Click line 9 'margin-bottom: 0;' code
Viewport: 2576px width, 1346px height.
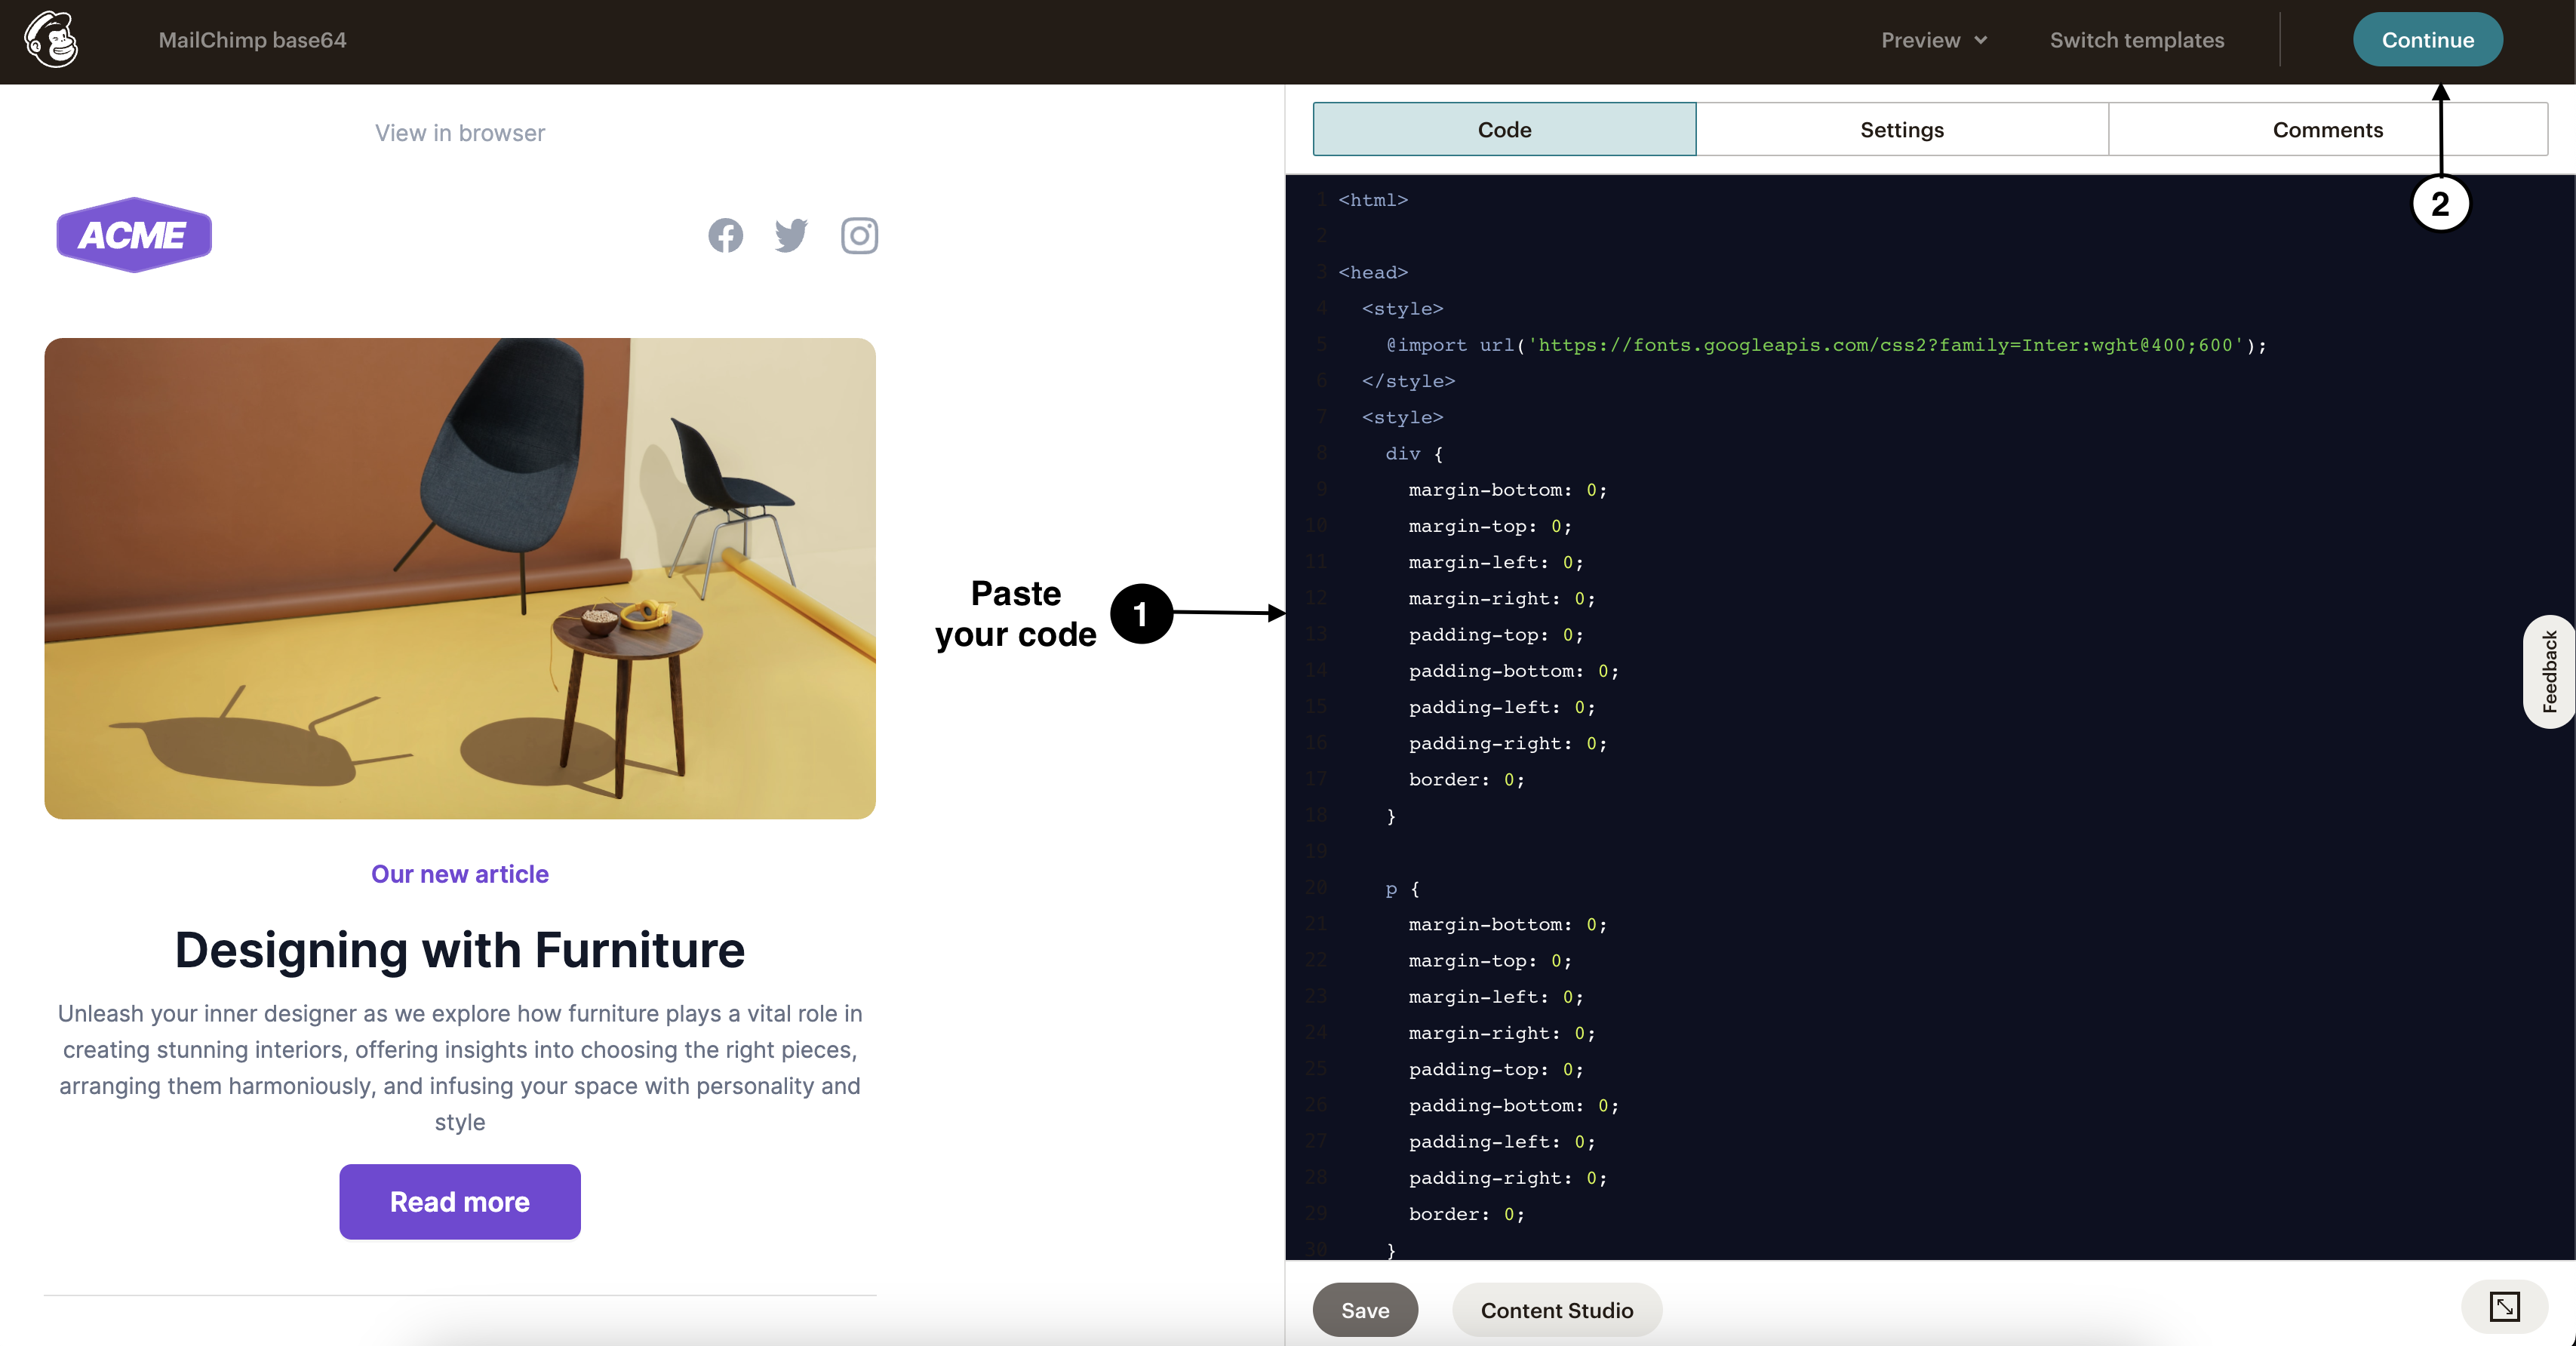1507,490
